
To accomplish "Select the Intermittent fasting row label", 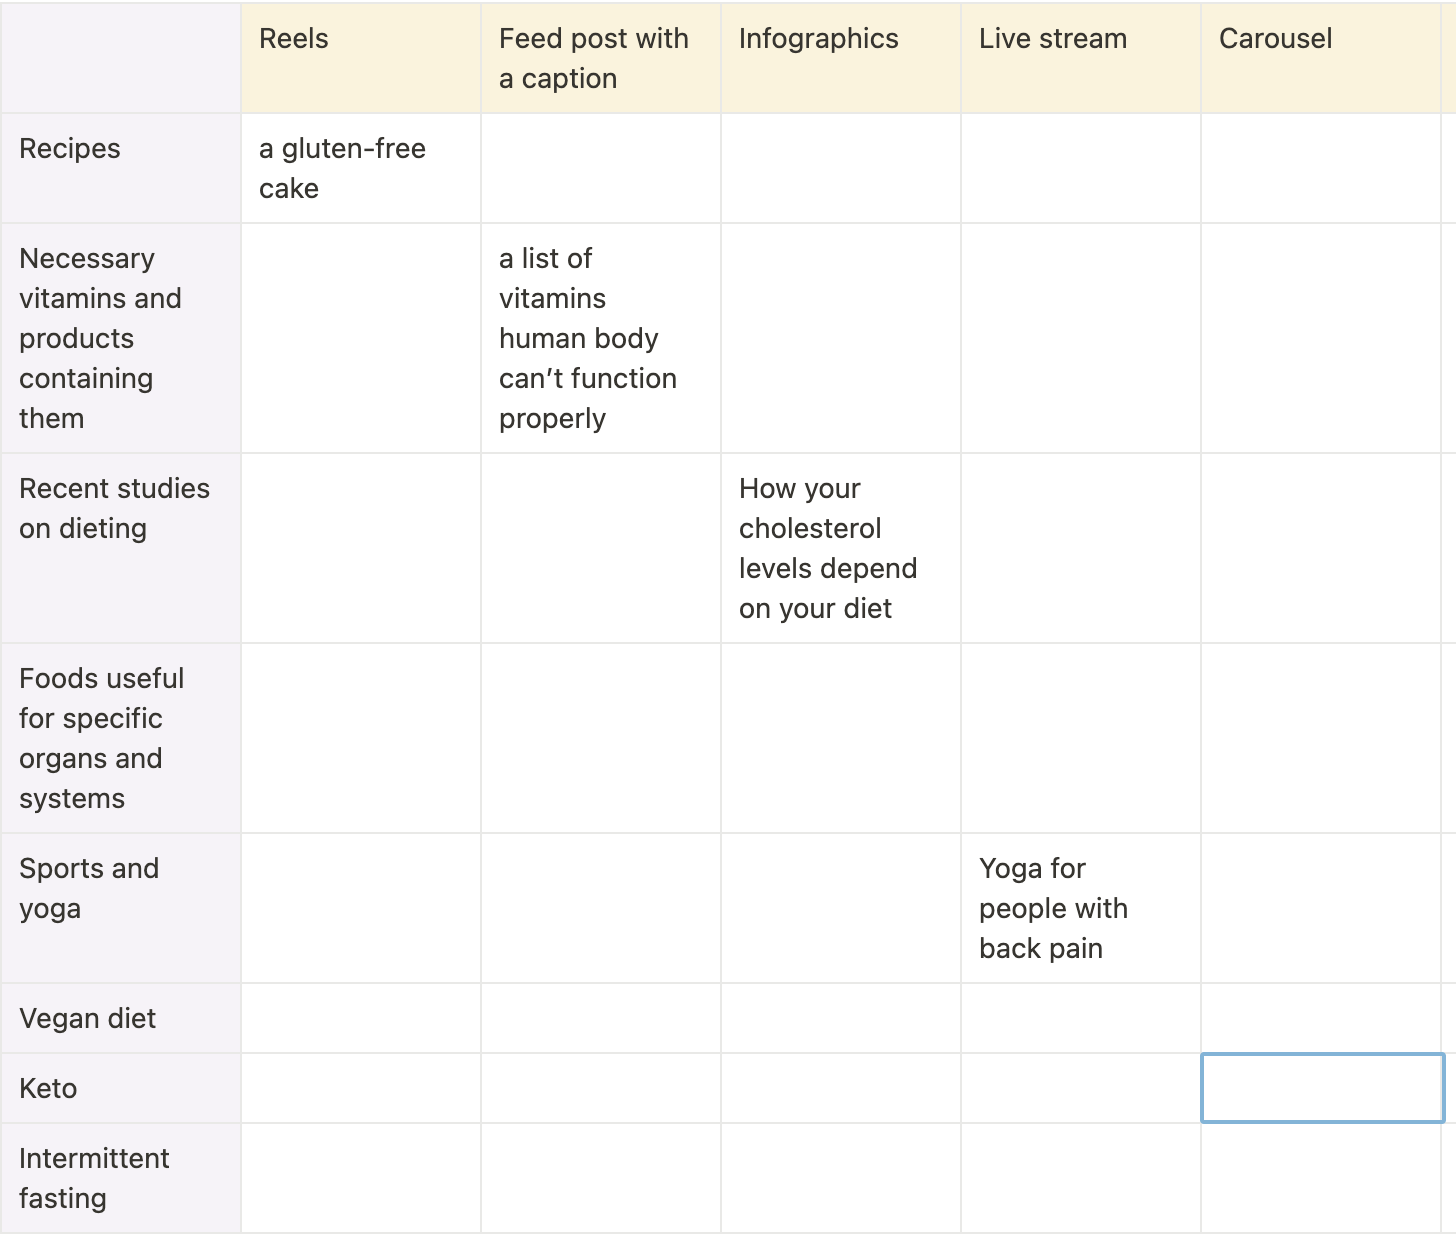I will coord(120,1178).
